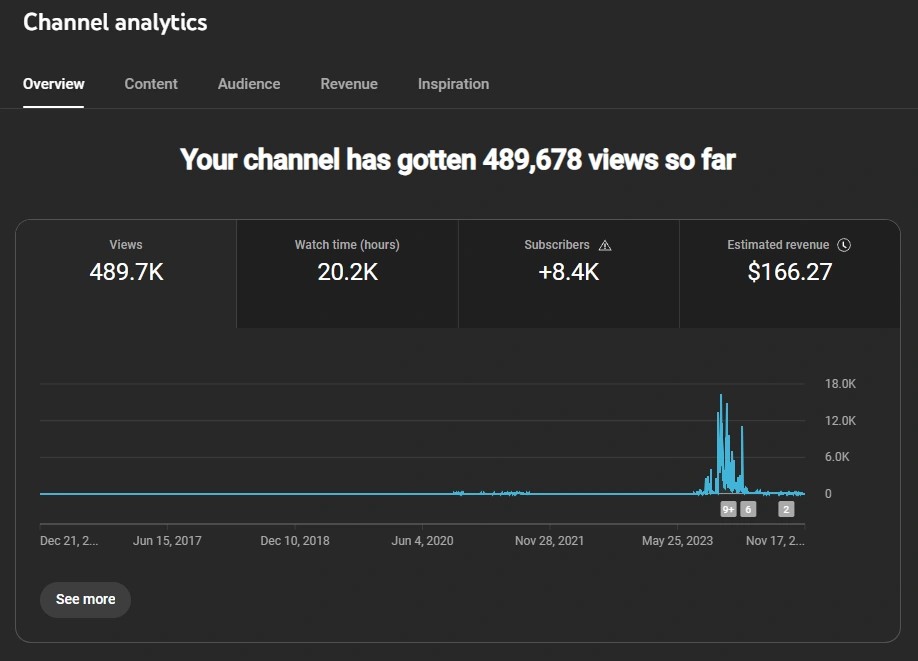Switch to the Overview tab

tap(54, 84)
